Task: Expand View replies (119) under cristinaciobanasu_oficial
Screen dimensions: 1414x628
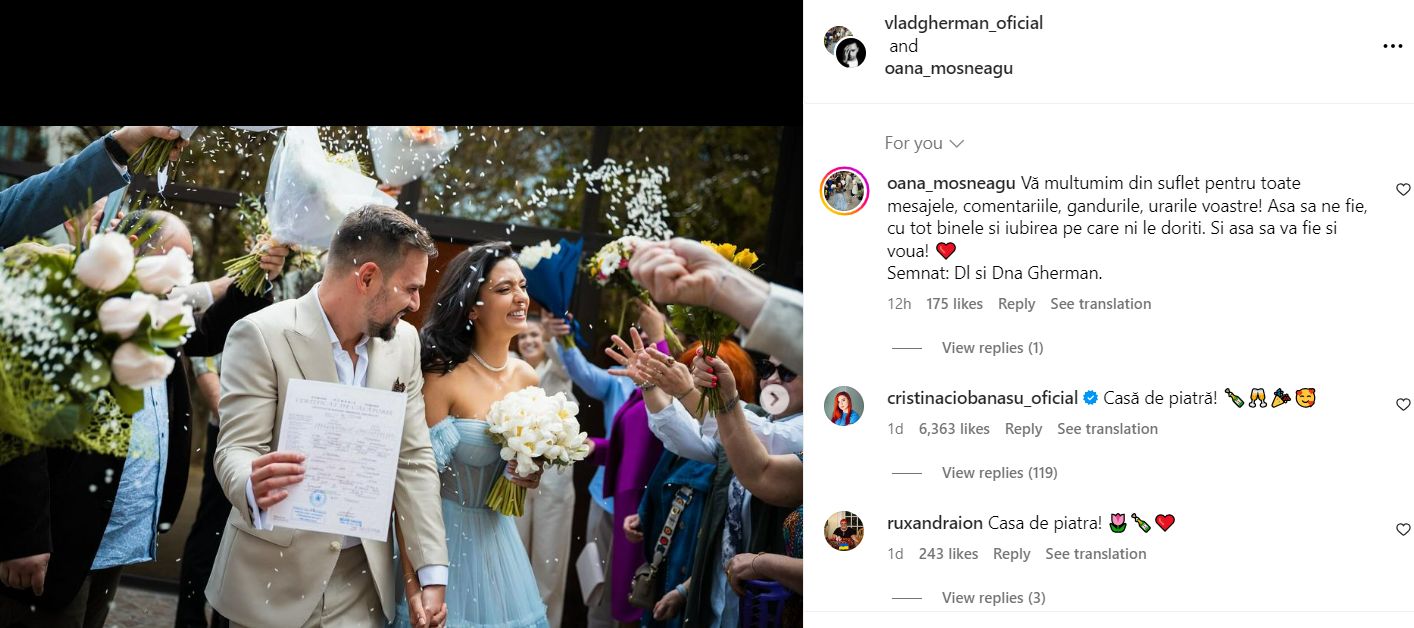Action: click(999, 473)
